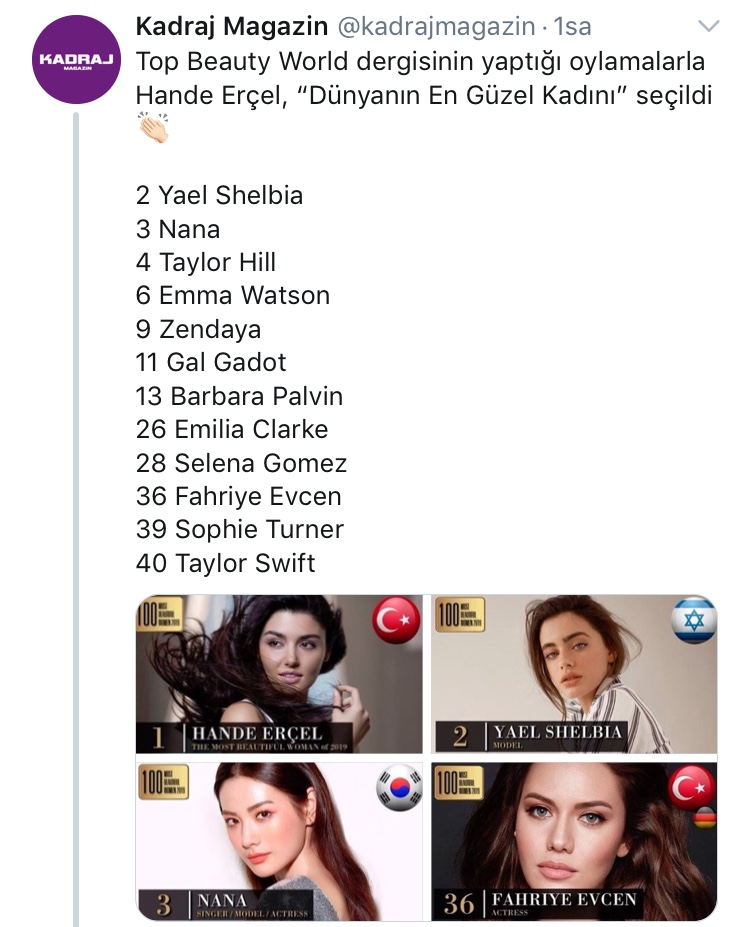Click the 100 badge on Nana image
The image size is (750, 927).
coord(163,782)
